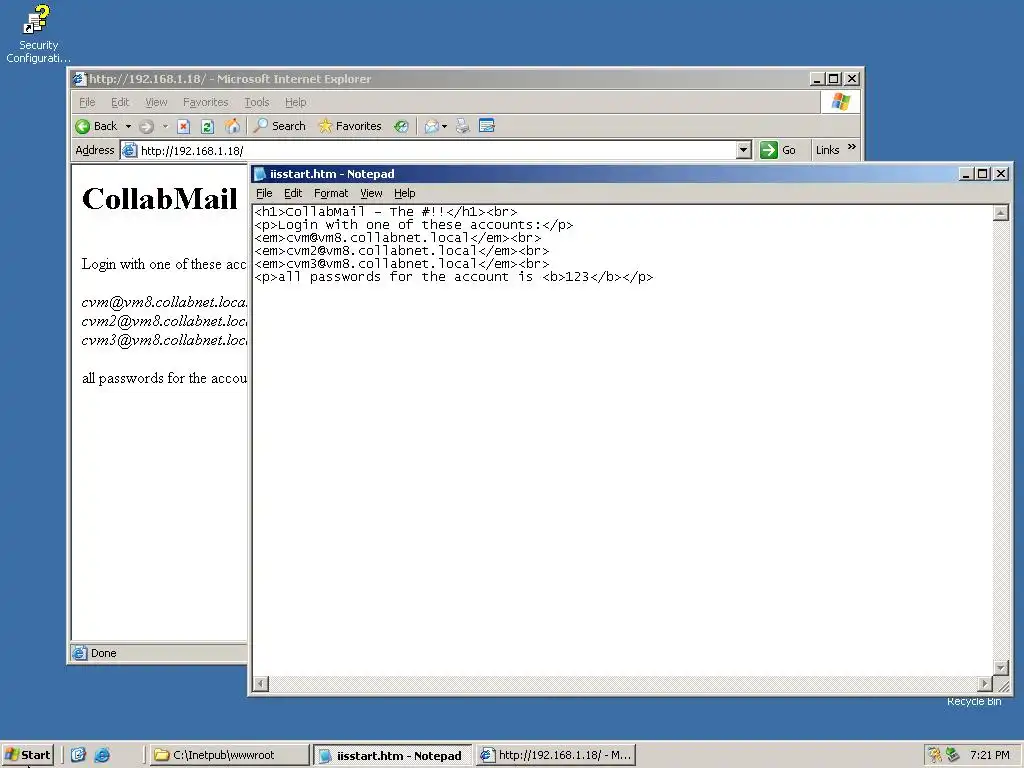Open the Back button history dropdown arrow
This screenshot has height=768, width=1024.
point(128,127)
